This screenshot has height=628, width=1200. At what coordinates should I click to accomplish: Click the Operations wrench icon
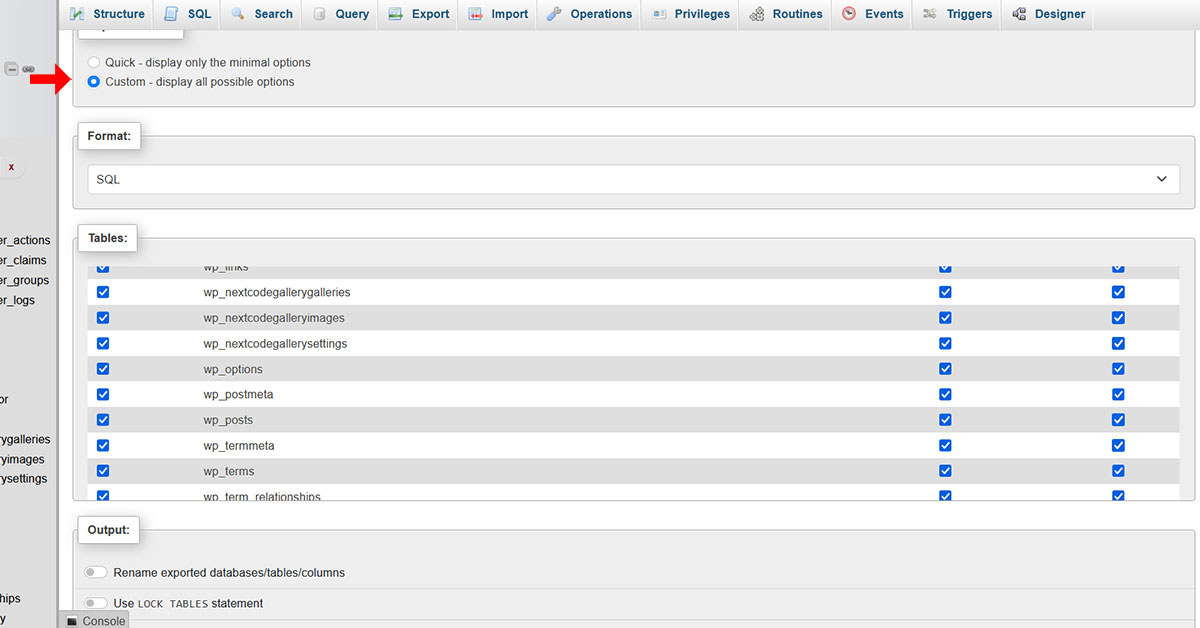click(x=554, y=14)
